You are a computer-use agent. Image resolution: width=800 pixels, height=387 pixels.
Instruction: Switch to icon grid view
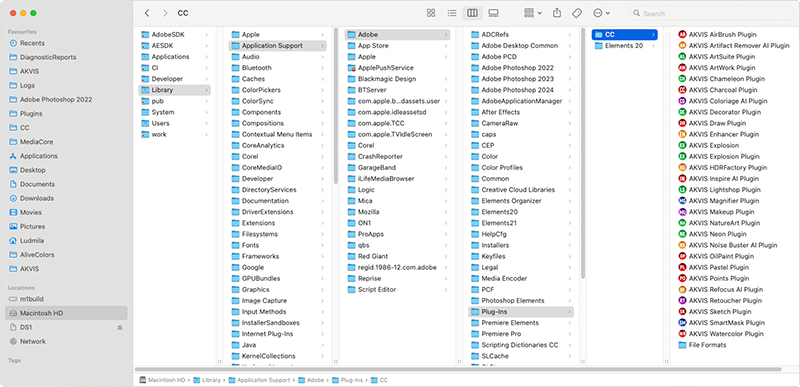431,13
